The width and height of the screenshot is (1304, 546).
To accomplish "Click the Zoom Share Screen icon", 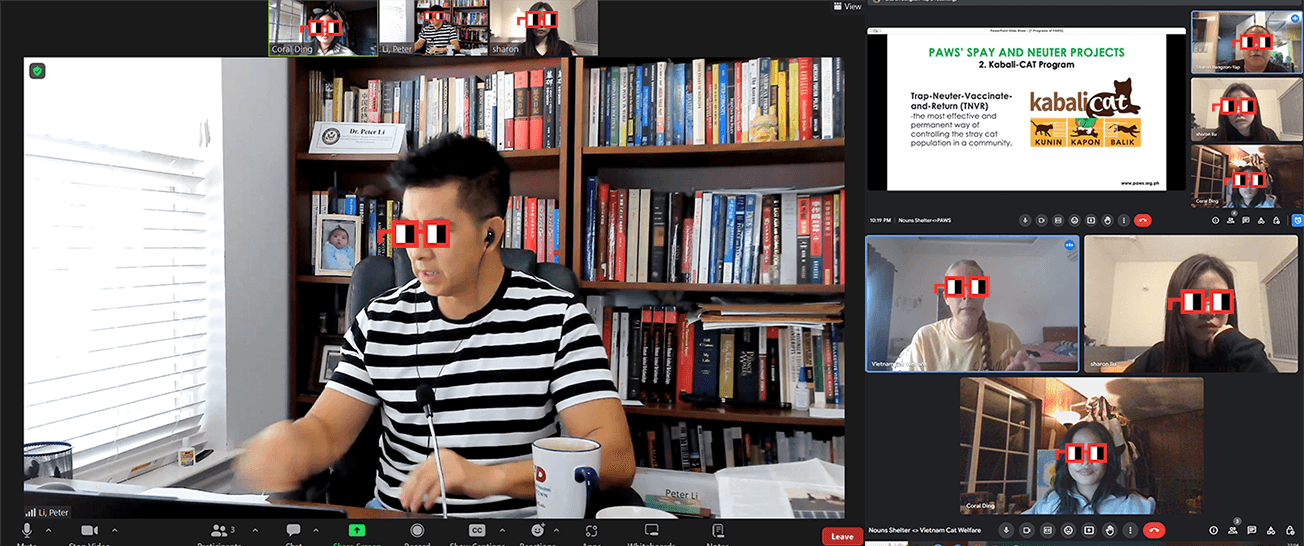I will tap(357, 530).
